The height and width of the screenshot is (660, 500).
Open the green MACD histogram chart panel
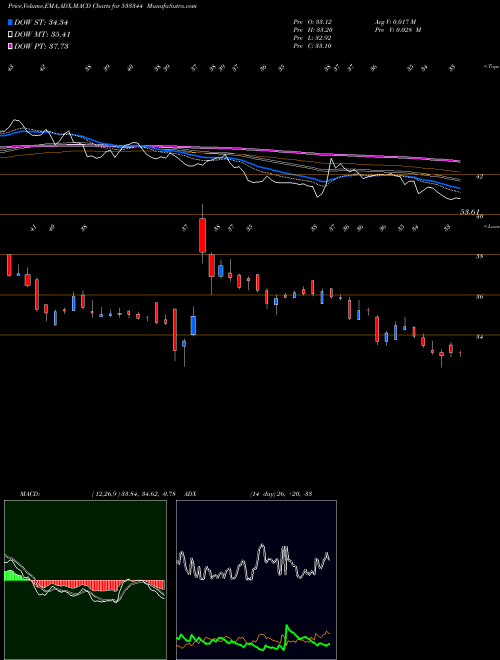85,580
